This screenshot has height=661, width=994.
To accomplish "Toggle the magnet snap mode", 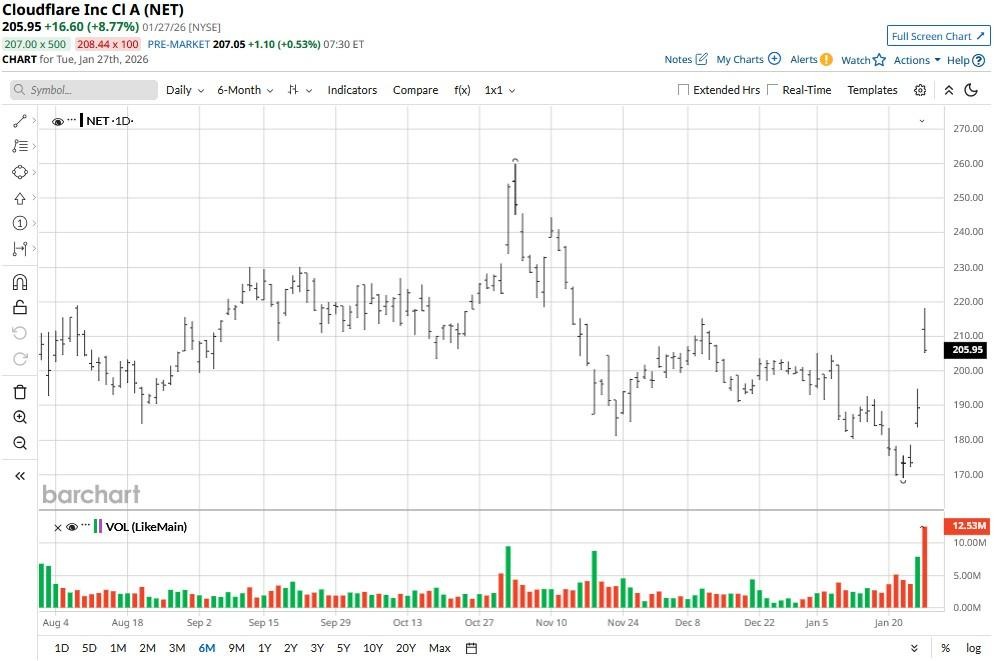I will [x=20, y=282].
